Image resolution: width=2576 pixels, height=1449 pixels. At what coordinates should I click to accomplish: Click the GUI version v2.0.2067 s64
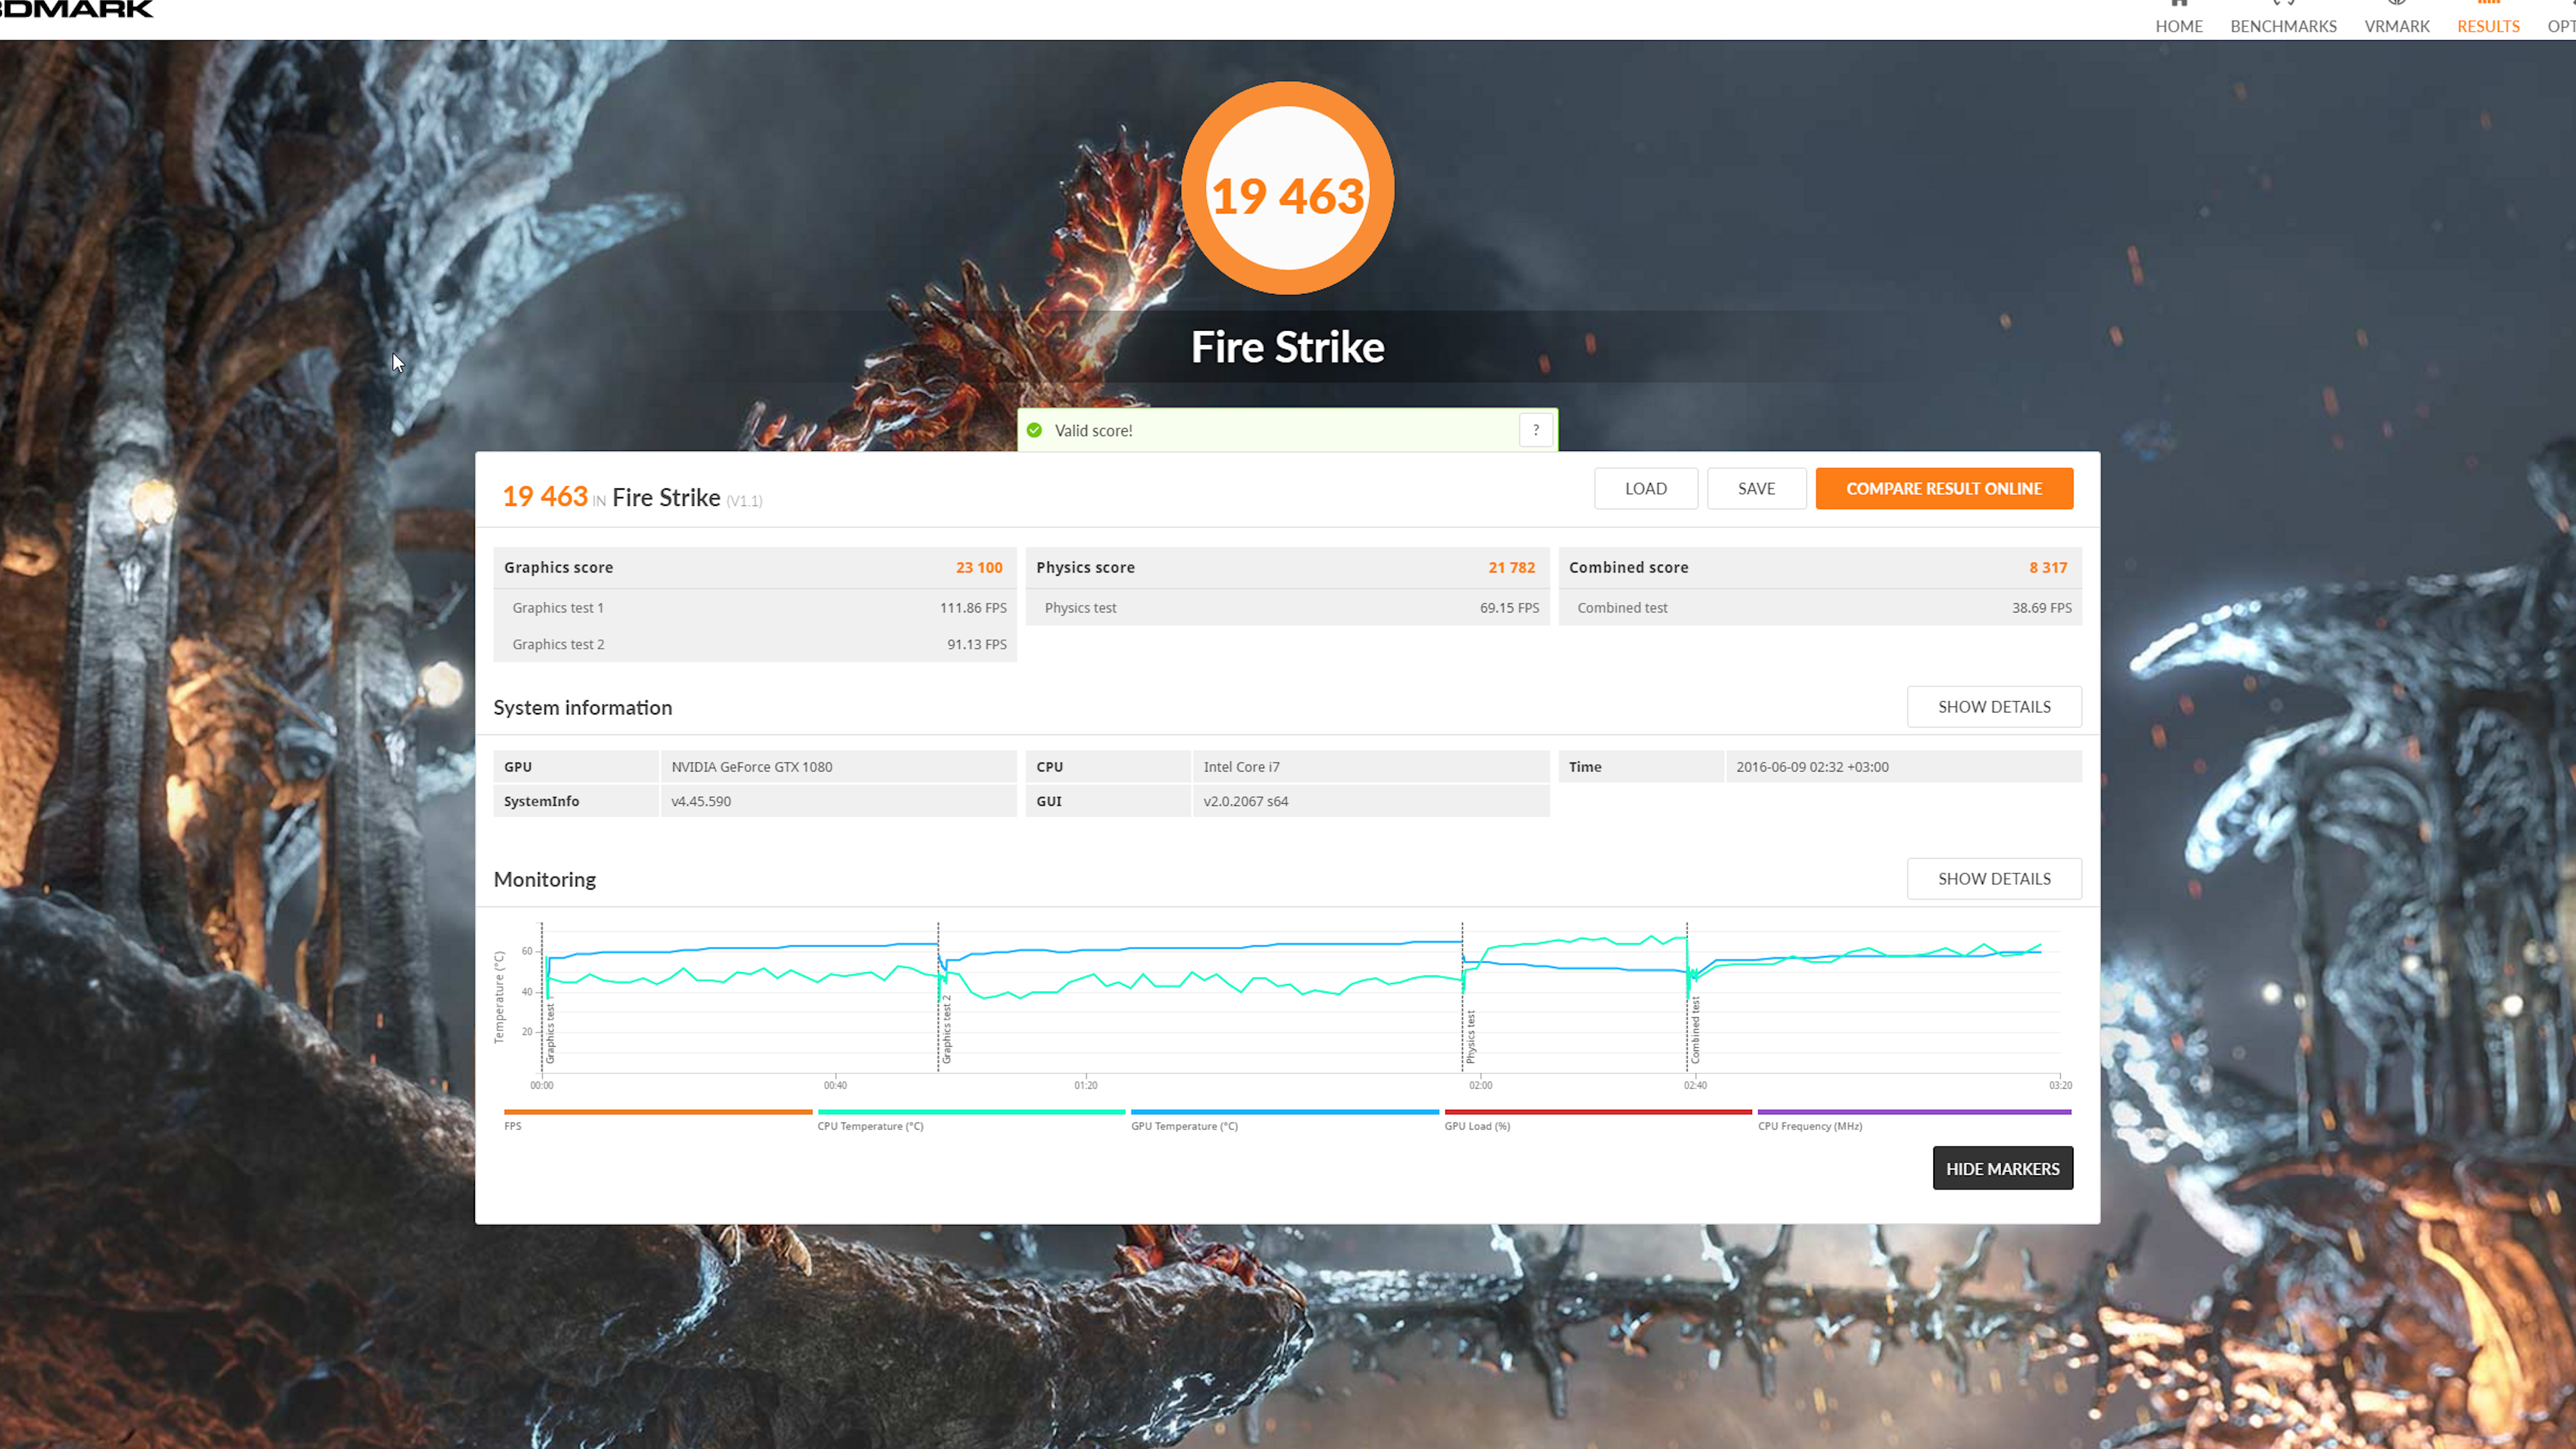click(x=1245, y=801)
